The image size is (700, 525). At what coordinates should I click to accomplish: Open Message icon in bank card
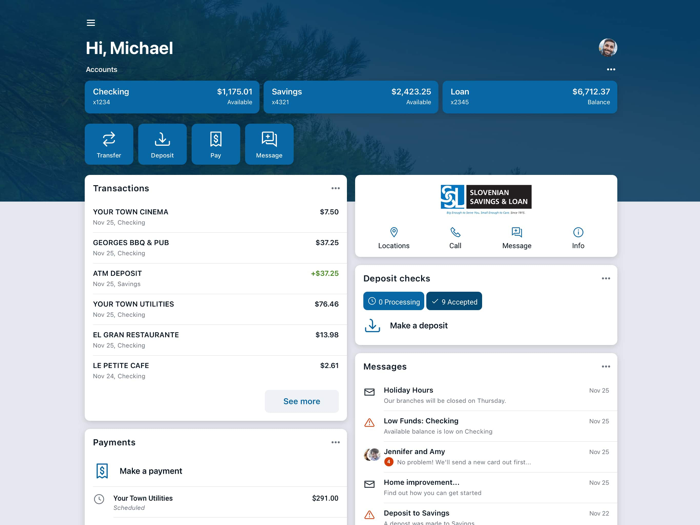click(517, 232)
